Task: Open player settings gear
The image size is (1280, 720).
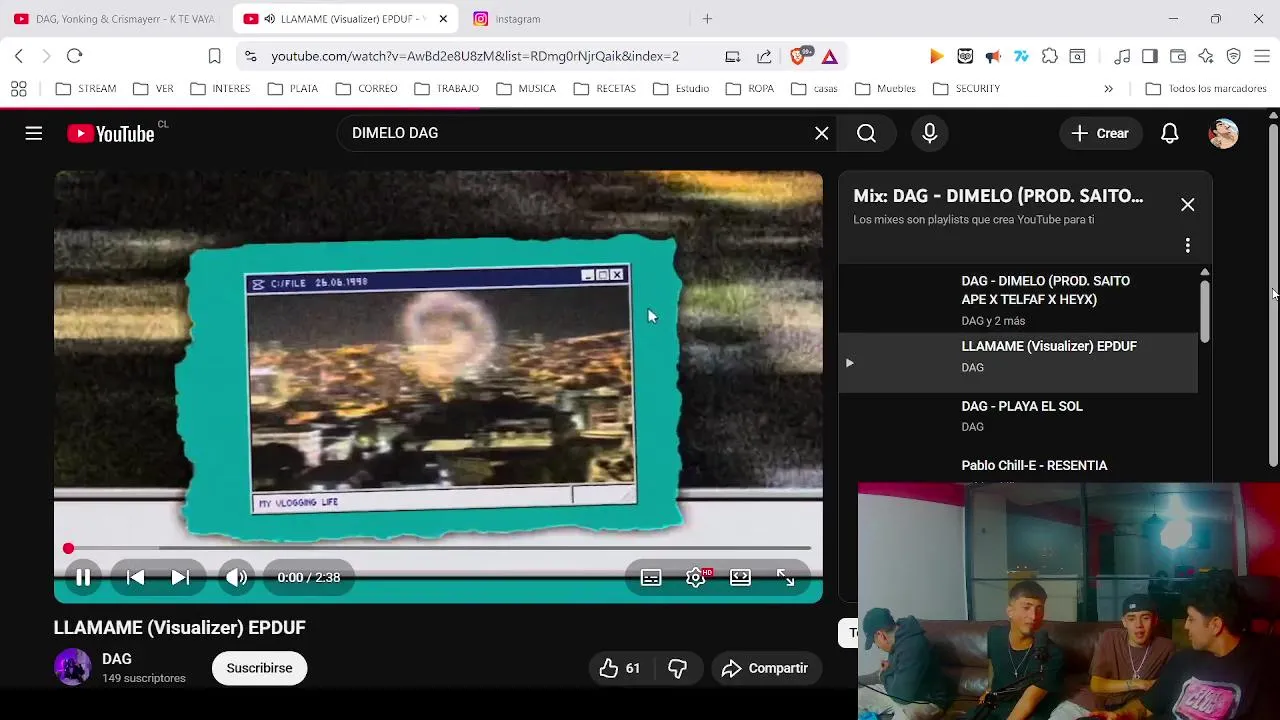Action: tap(696, 577)
